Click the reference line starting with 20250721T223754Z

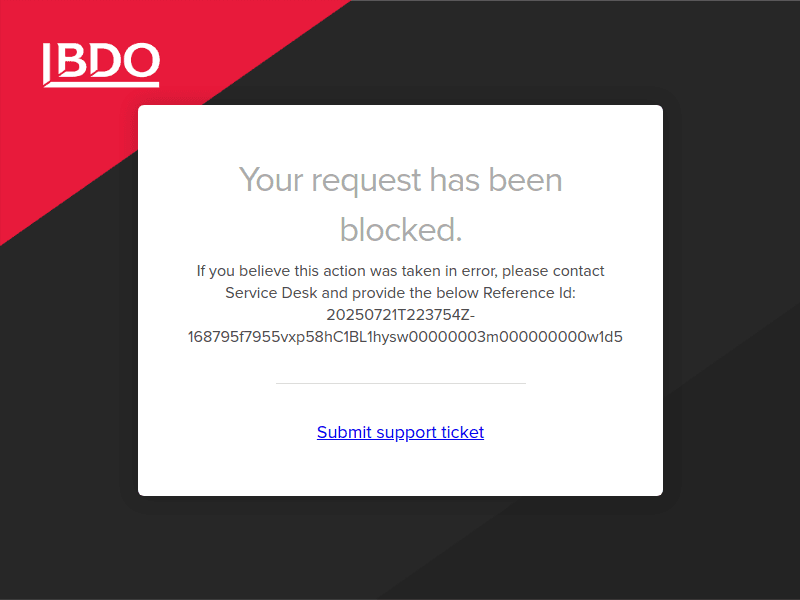(x=400, y=315)
